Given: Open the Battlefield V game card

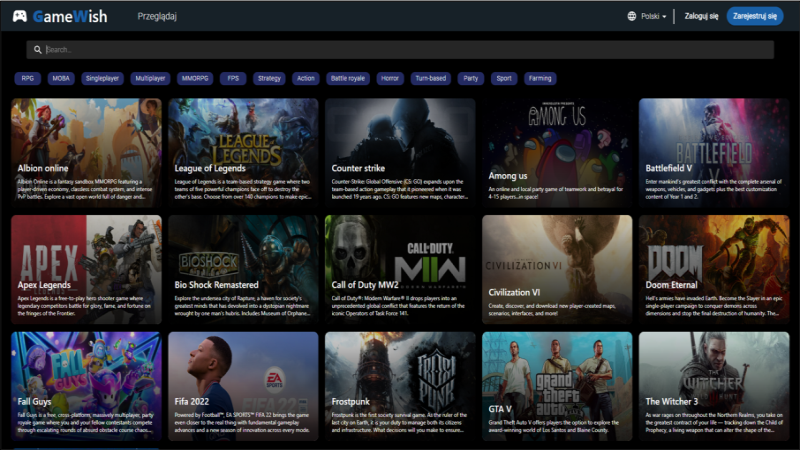Looking at the screenshot, I should coord(714,153).
